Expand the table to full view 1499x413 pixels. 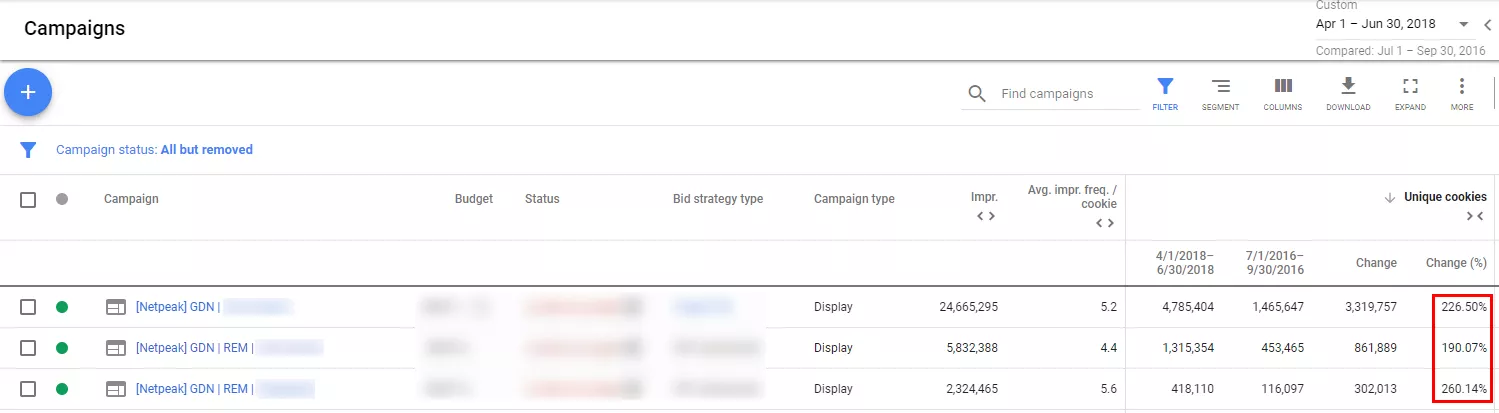pos(1410,93)
